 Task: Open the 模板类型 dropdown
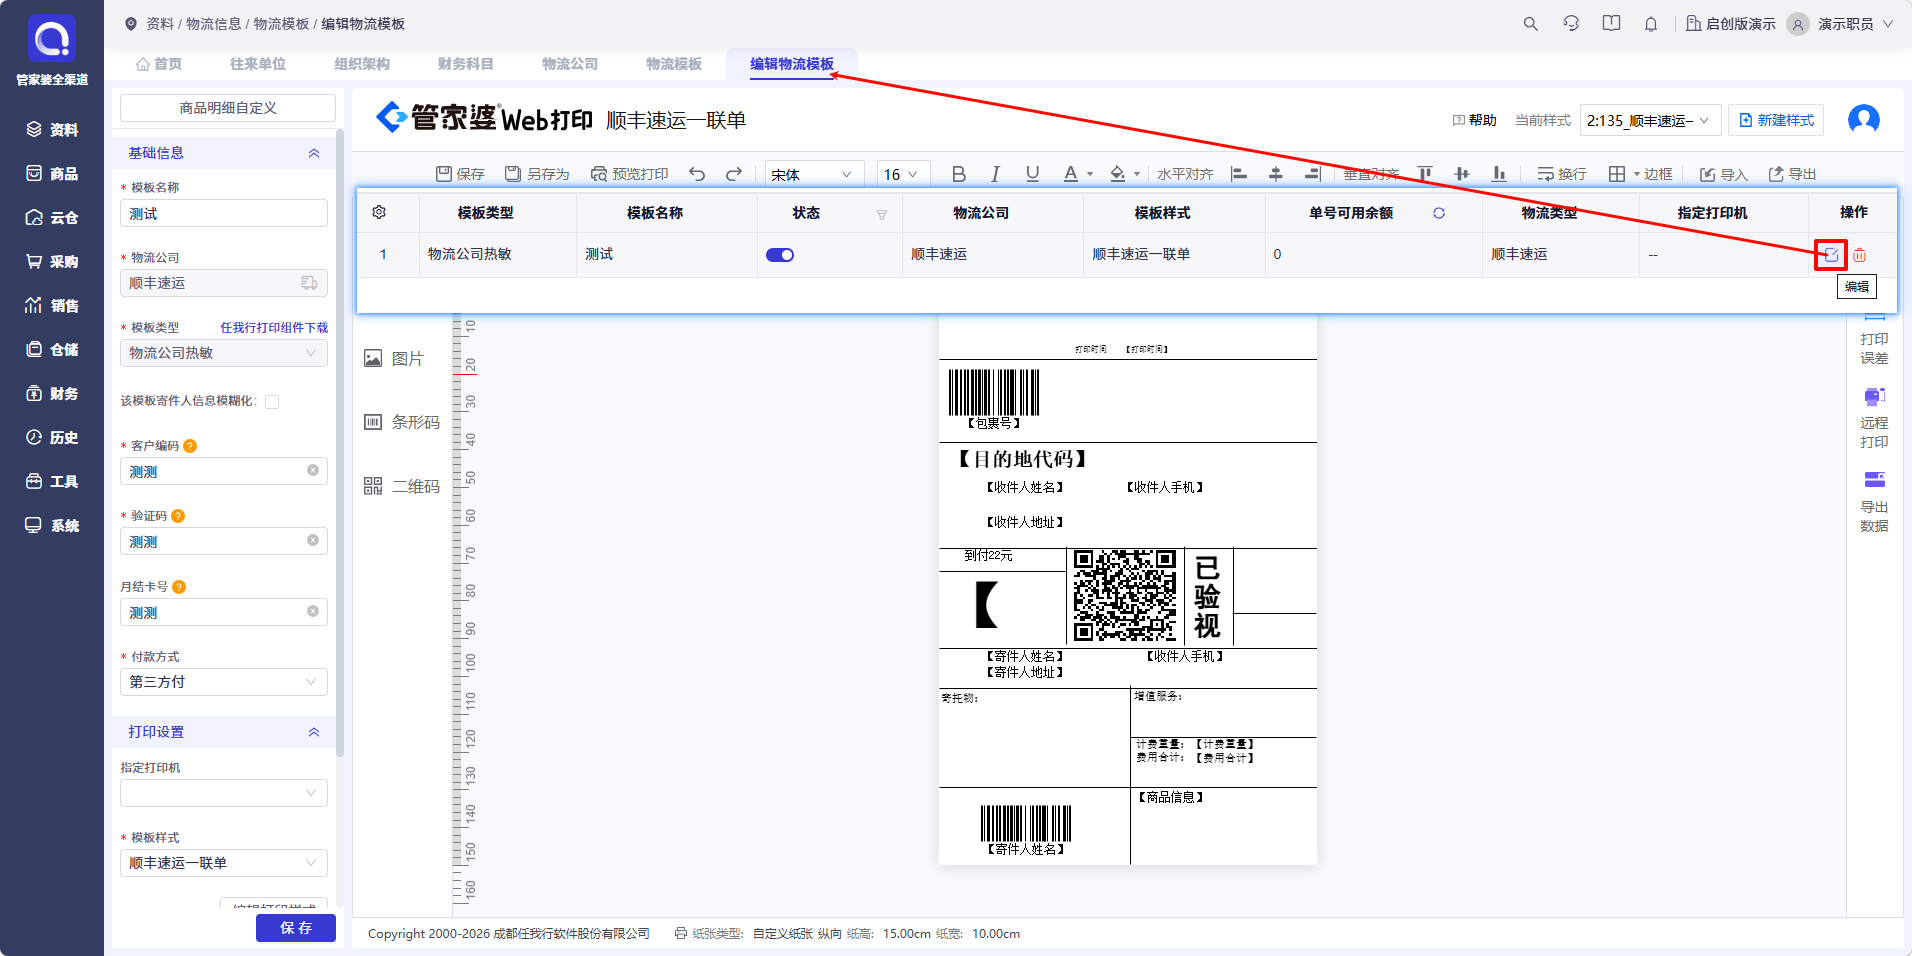tap(224, 353)
